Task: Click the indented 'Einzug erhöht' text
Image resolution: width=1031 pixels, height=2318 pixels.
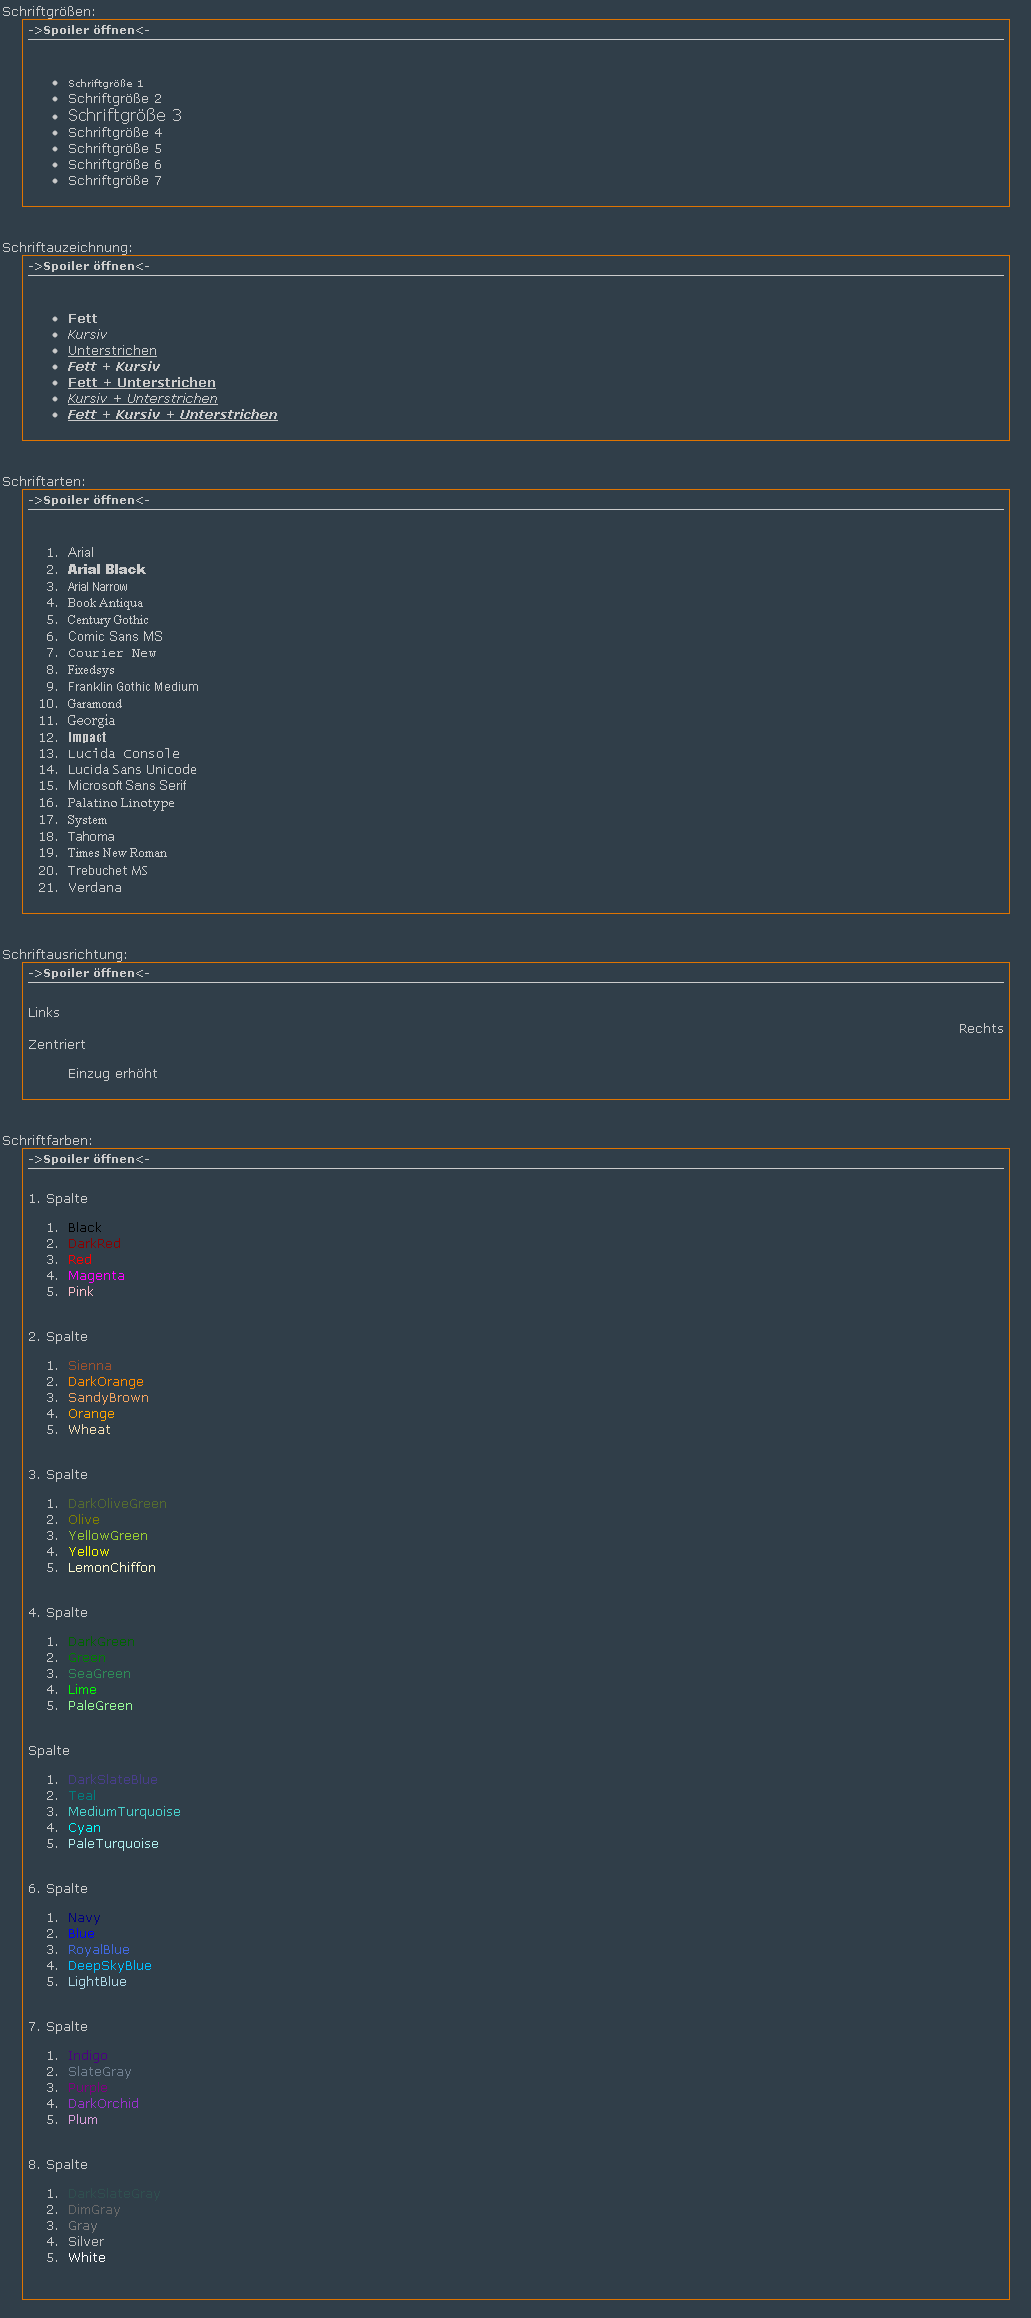Action: click(x=113, y=1074)
